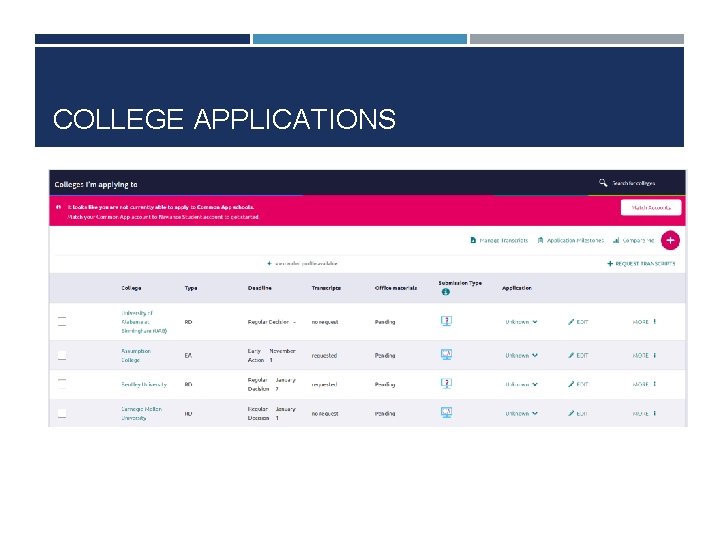Click the round pink plus add button
Screen dimensions: 720x540
pyautogui.click(x=670, y=240)
